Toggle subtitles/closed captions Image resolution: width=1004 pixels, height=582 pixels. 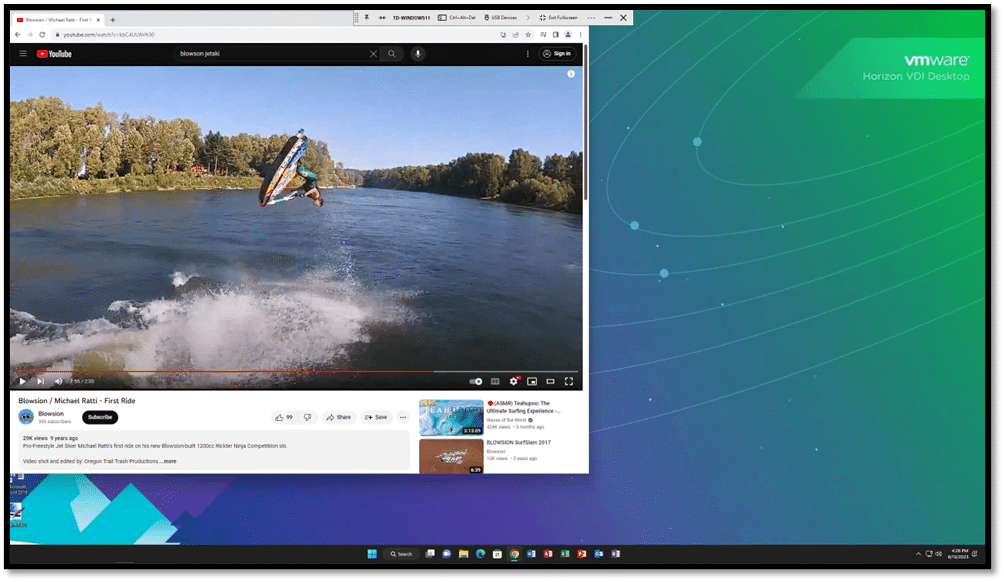pyautogui.click(x=495, y=382)
